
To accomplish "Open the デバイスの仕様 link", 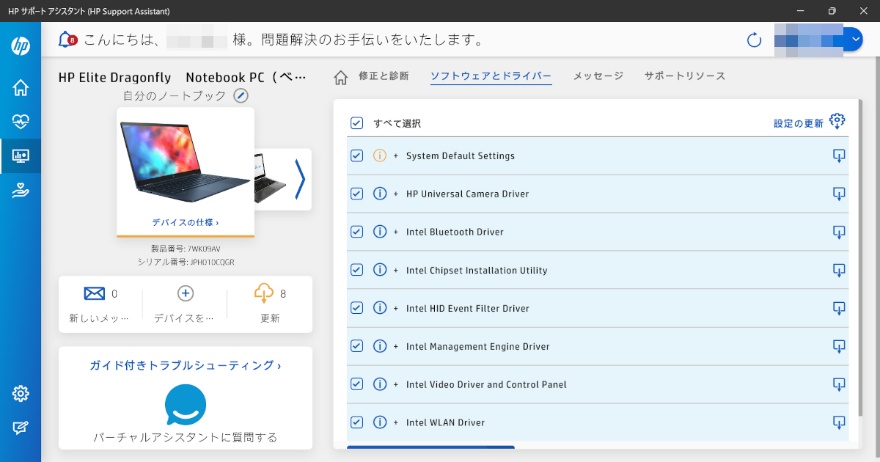I will [x=185, y=222].
